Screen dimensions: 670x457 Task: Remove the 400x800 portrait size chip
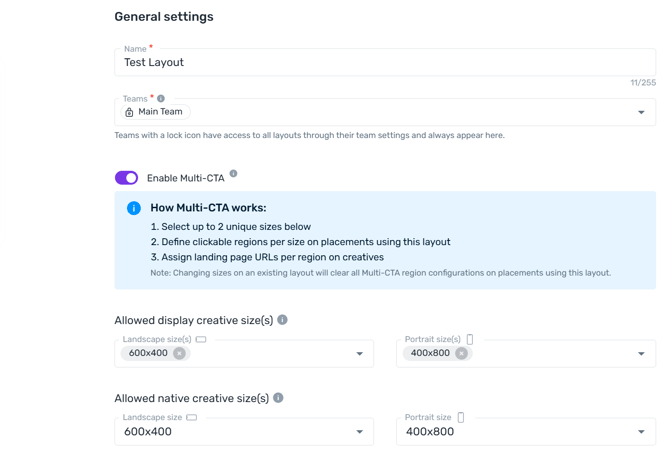pos(461,353)
